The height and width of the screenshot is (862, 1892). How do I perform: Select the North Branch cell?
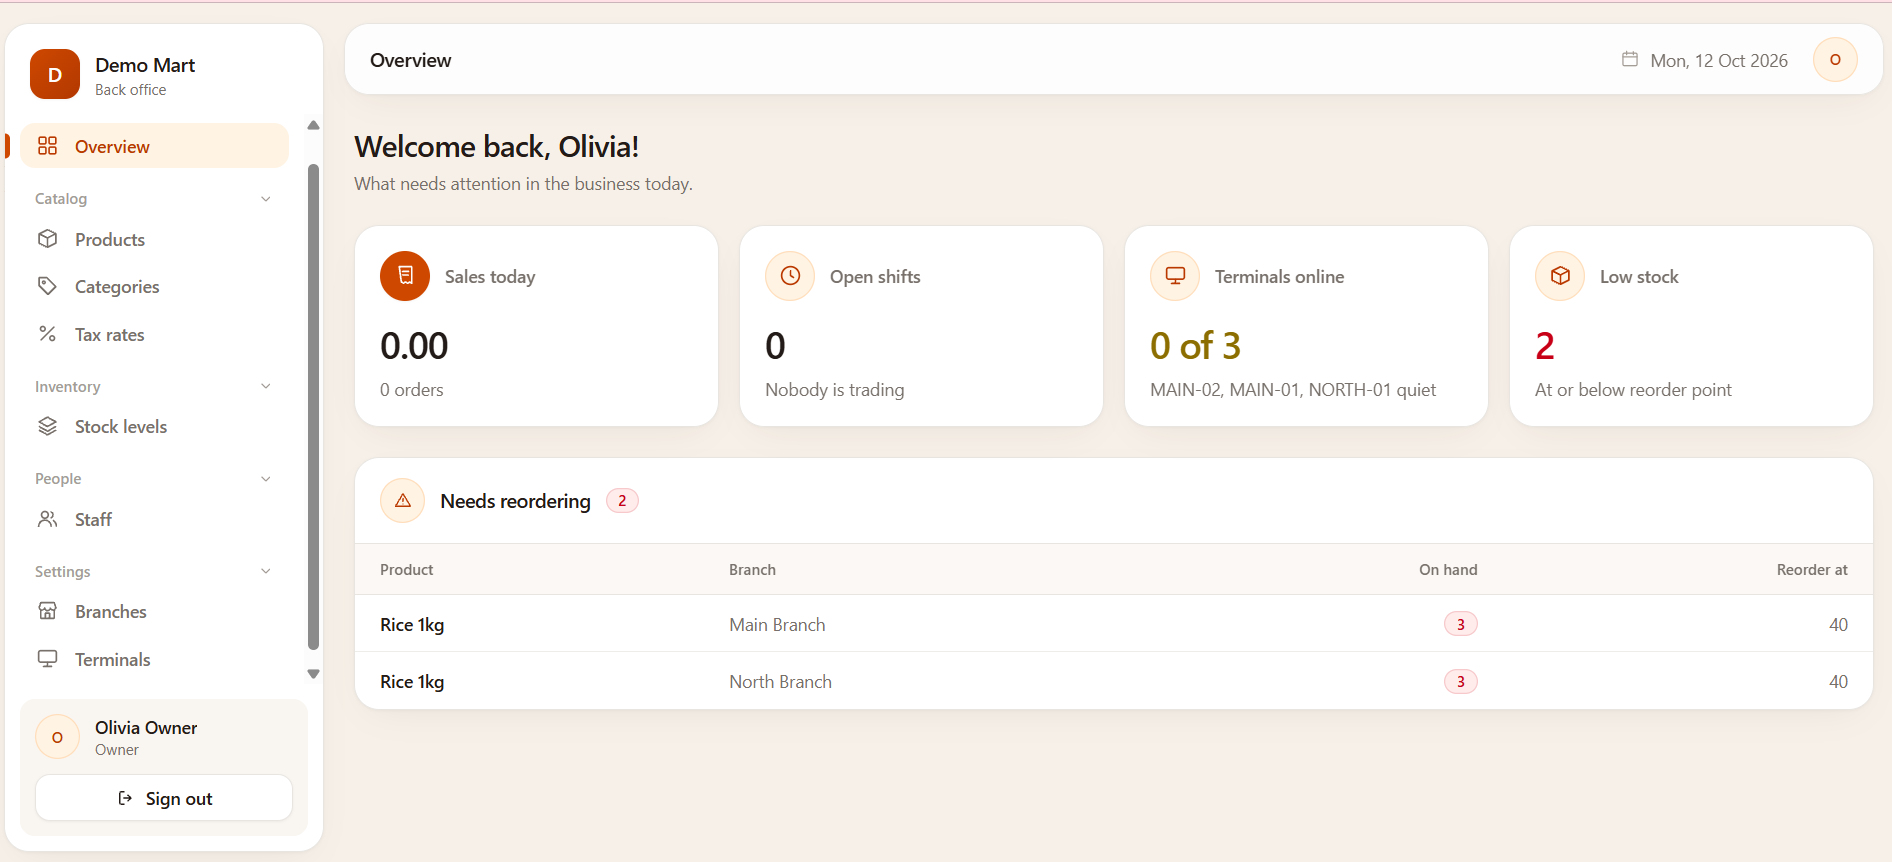(780, 681)
